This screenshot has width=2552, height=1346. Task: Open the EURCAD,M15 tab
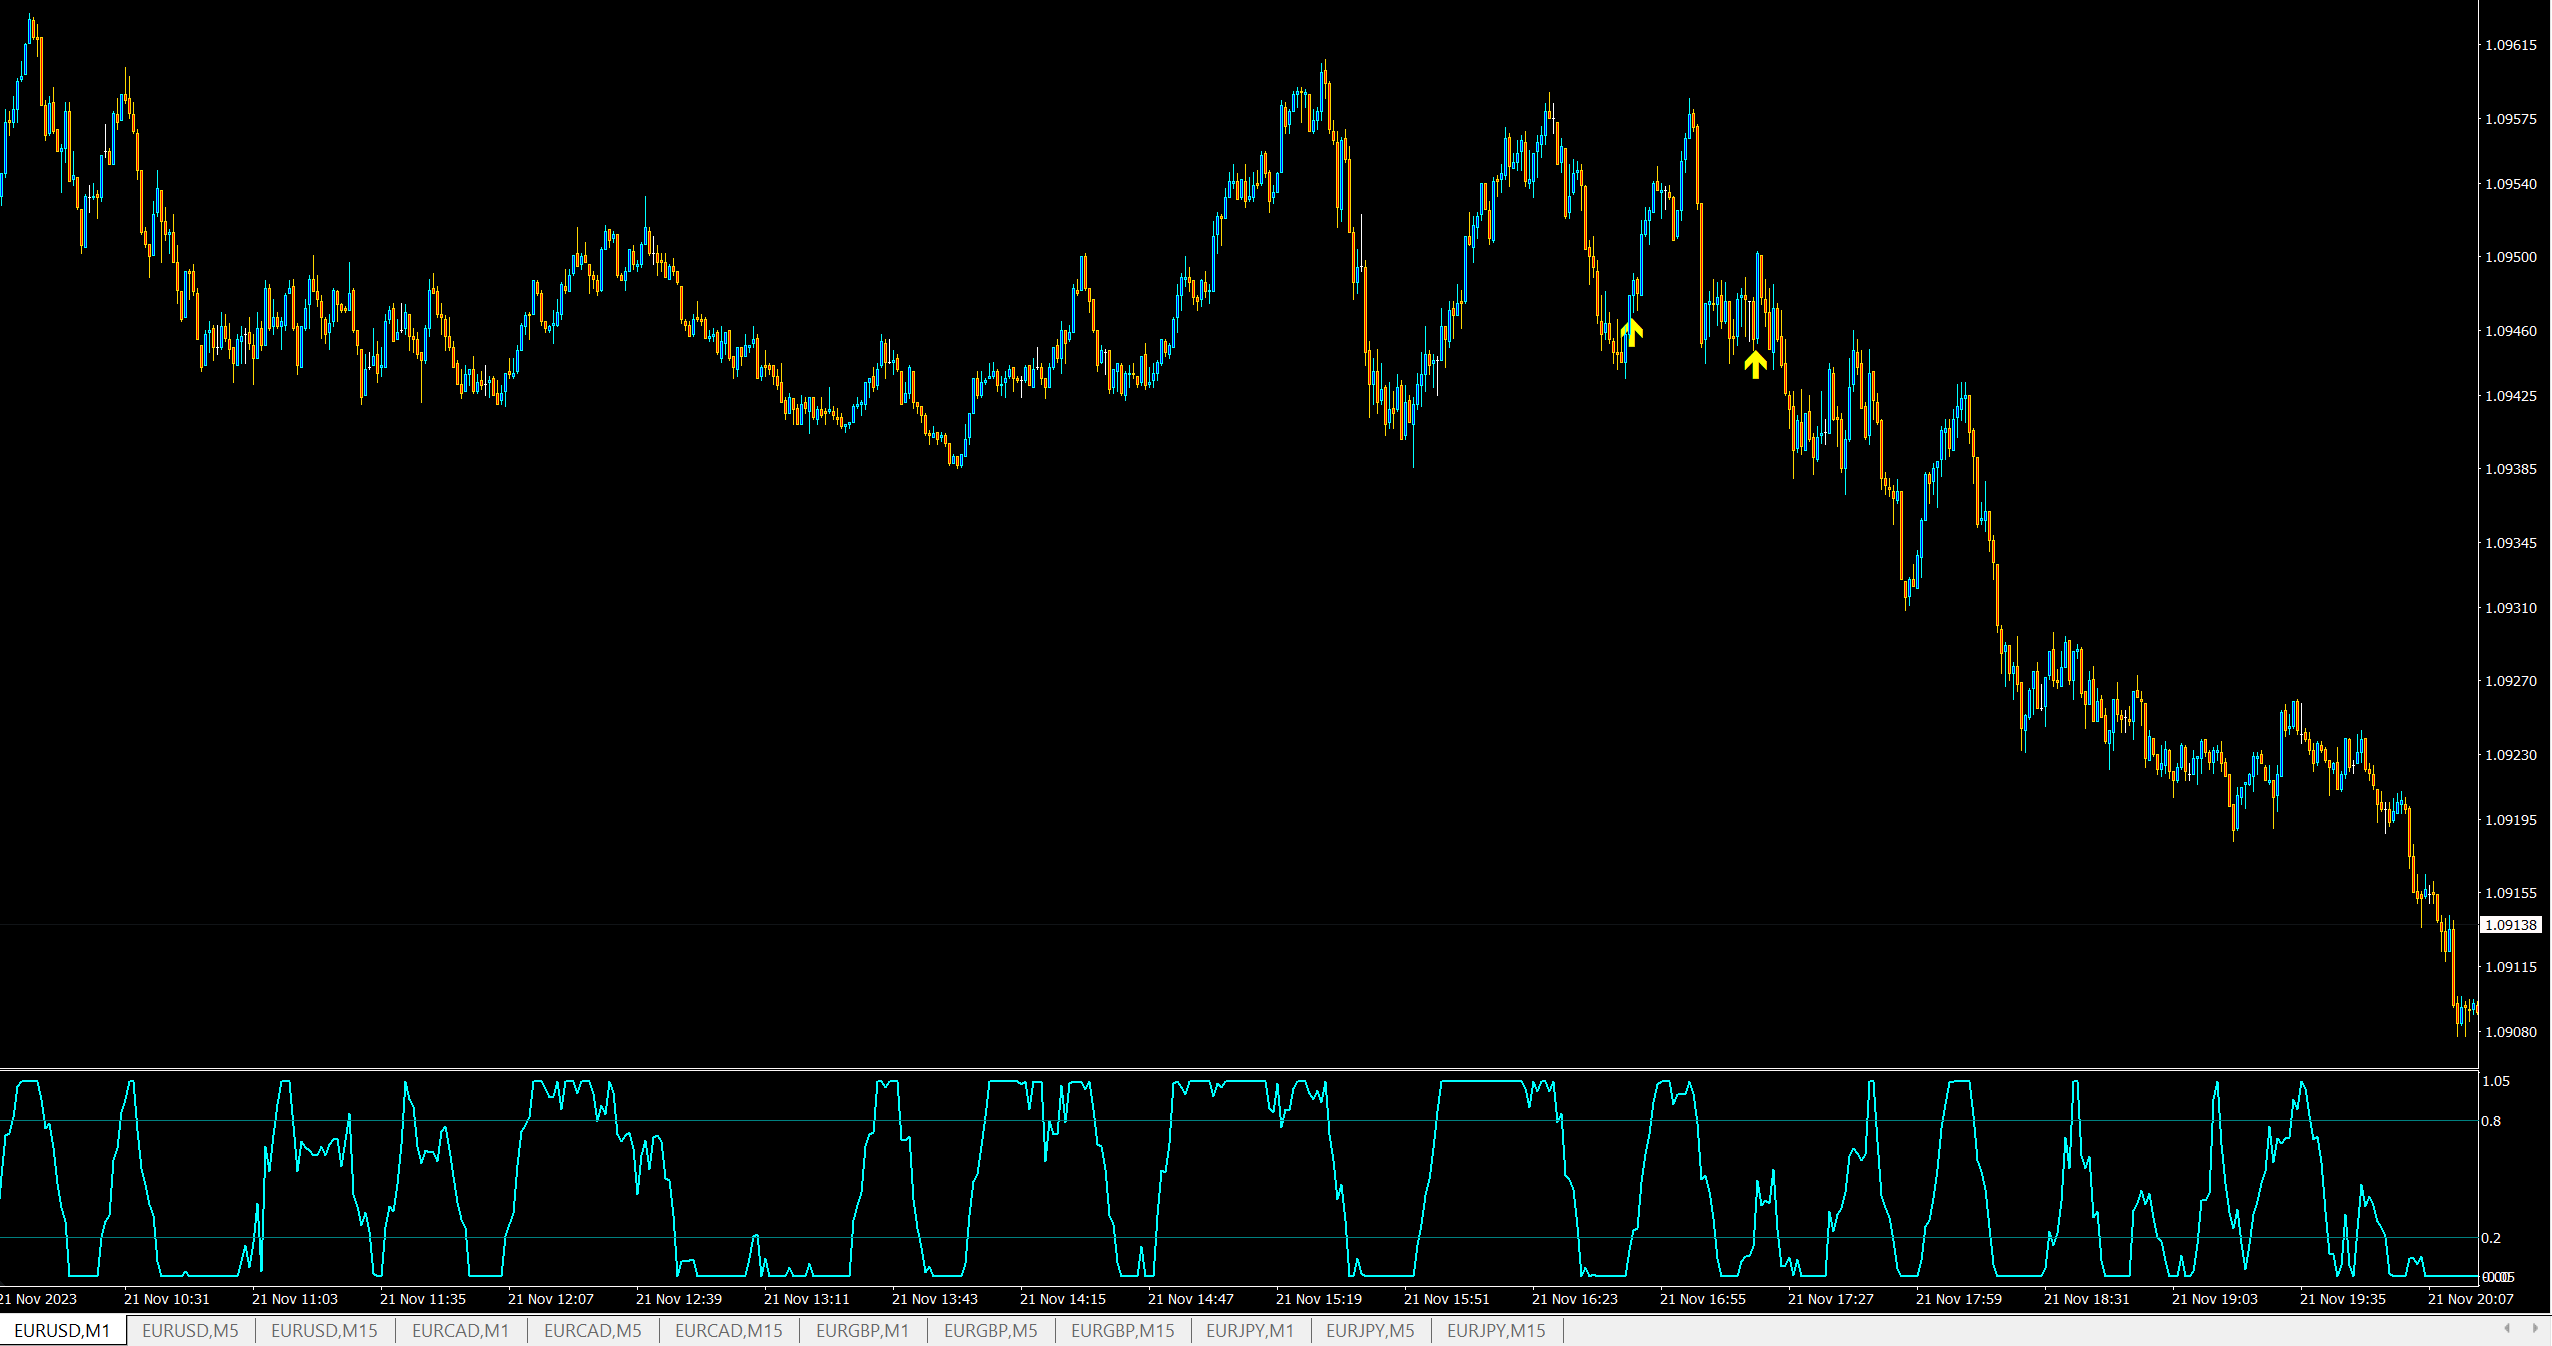point(728,1330)
